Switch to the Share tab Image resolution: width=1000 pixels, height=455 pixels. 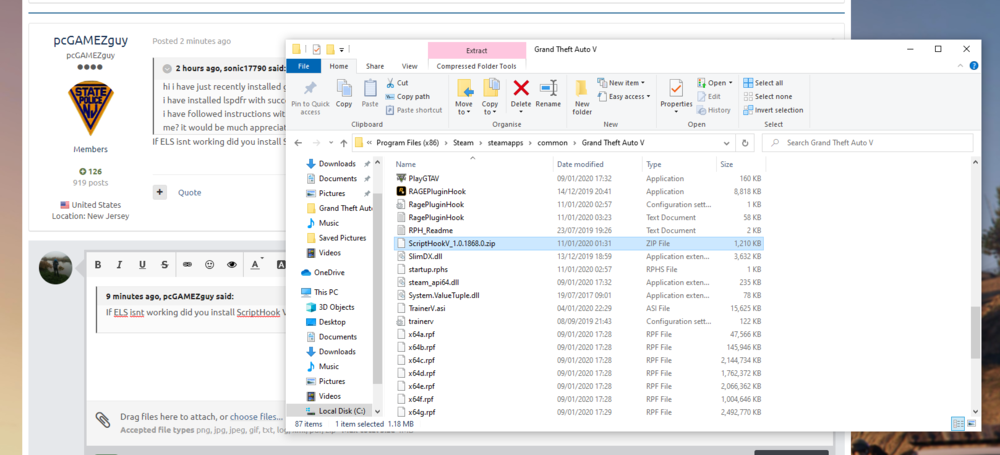click(375, 66)
